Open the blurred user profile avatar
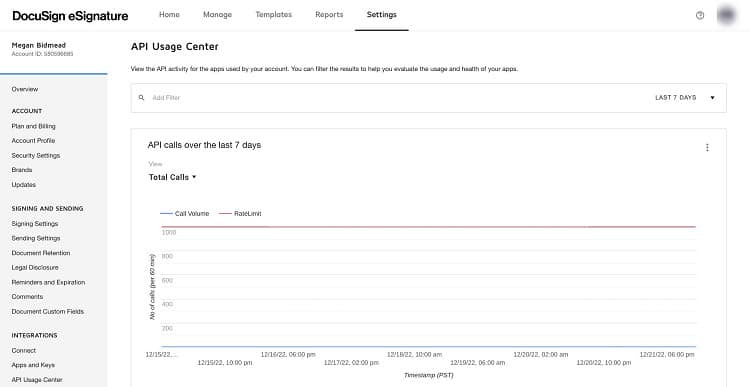The height and width of the screenshot is (387, 750). pos(726,15)
